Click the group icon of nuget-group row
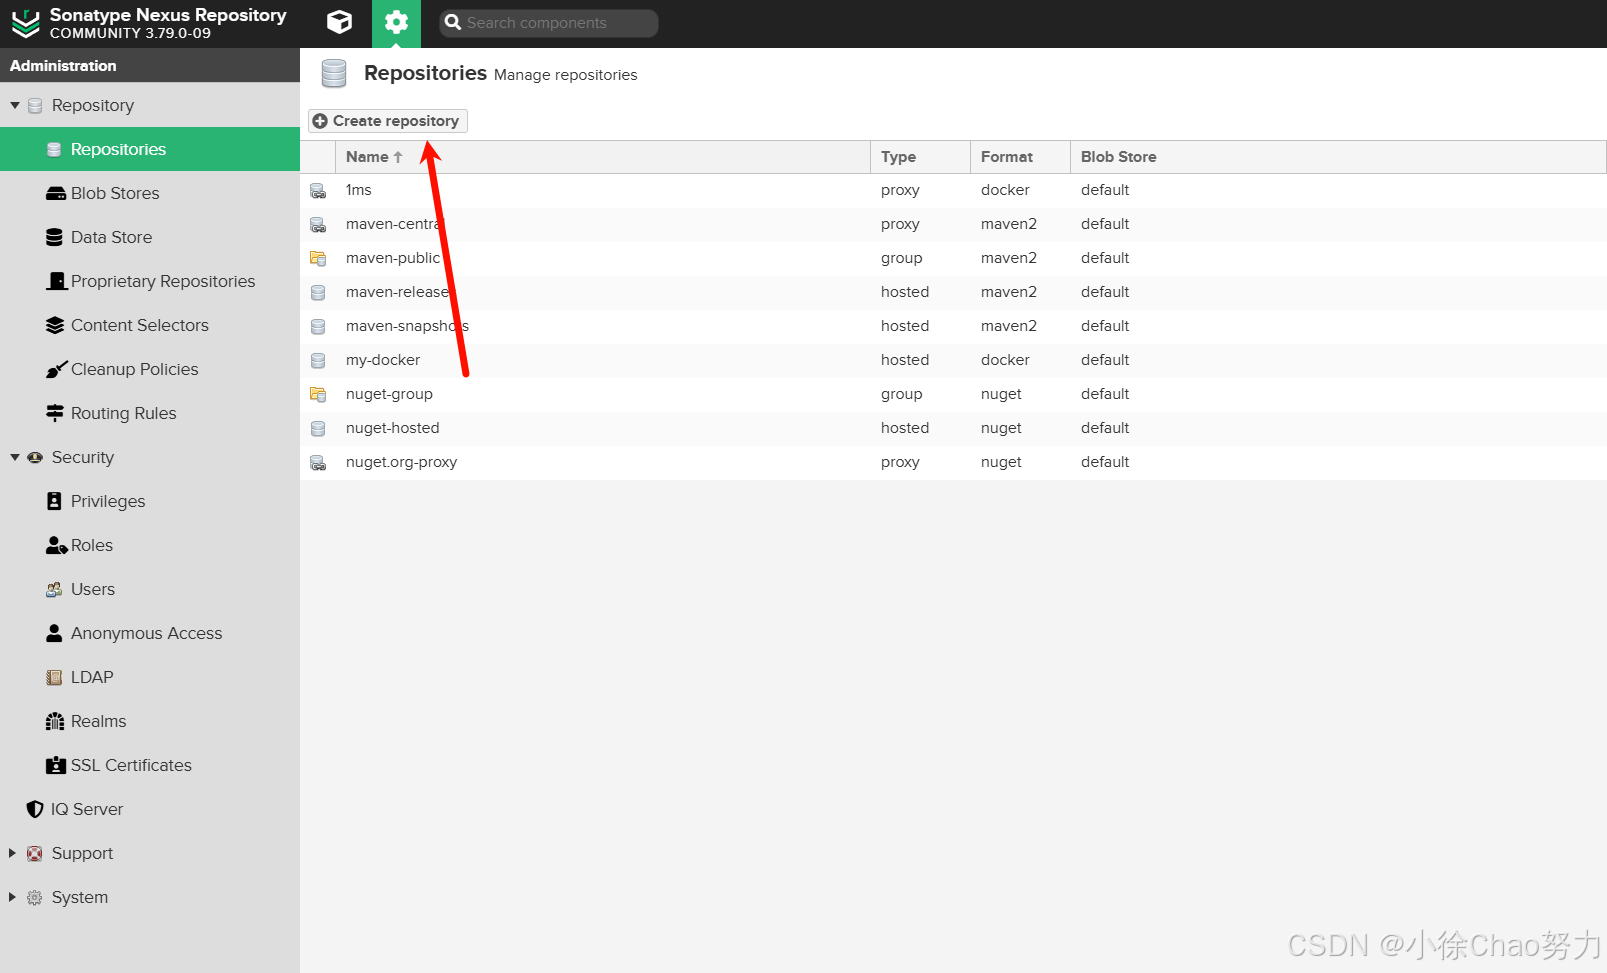The width and height of the screenshot is (1607, 973). tap(318, 394)
